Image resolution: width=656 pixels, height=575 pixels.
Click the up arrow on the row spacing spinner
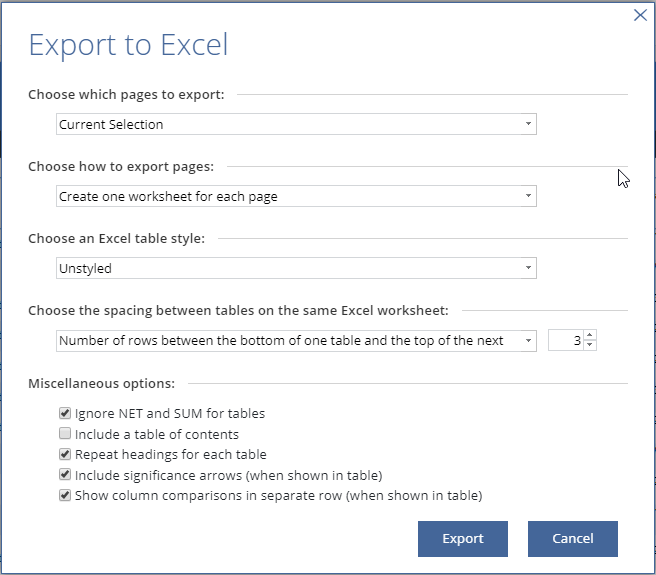pyautogui.click(x=590, y=335)
